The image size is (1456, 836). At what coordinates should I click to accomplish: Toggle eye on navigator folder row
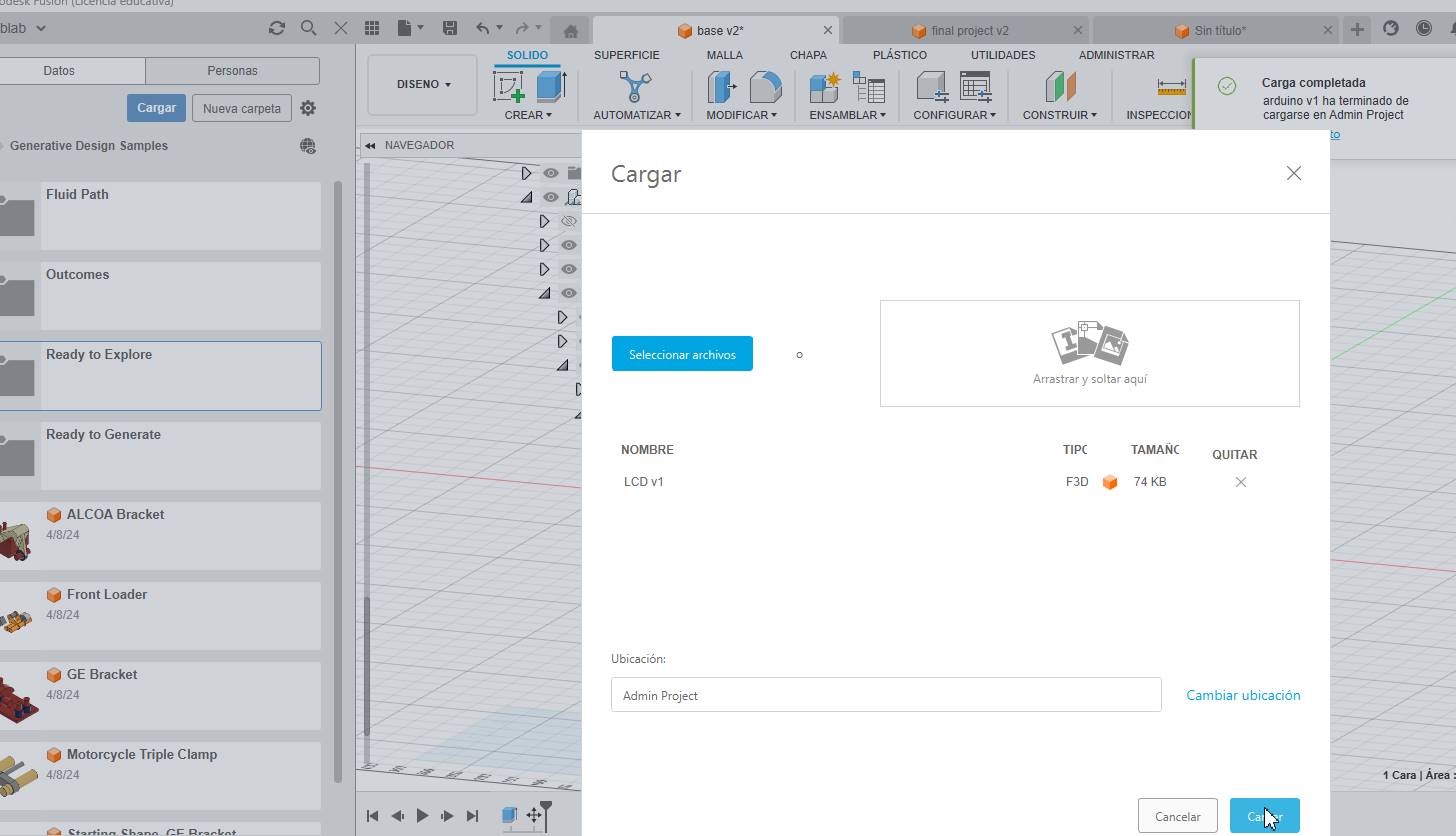point(551,173)
